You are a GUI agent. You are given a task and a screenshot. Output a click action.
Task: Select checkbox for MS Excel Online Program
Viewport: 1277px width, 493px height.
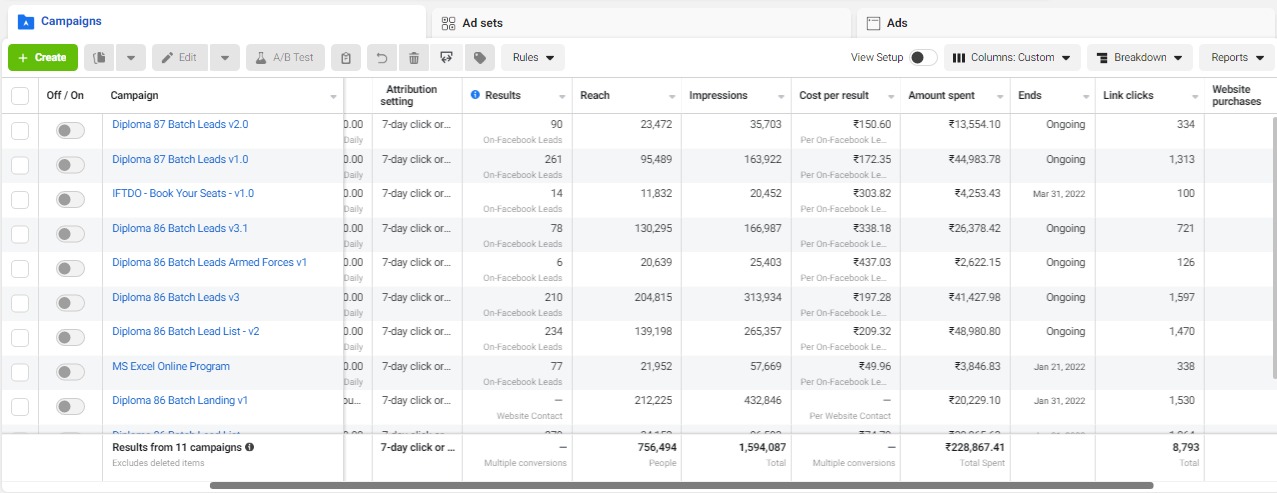(x=20, y=372)
